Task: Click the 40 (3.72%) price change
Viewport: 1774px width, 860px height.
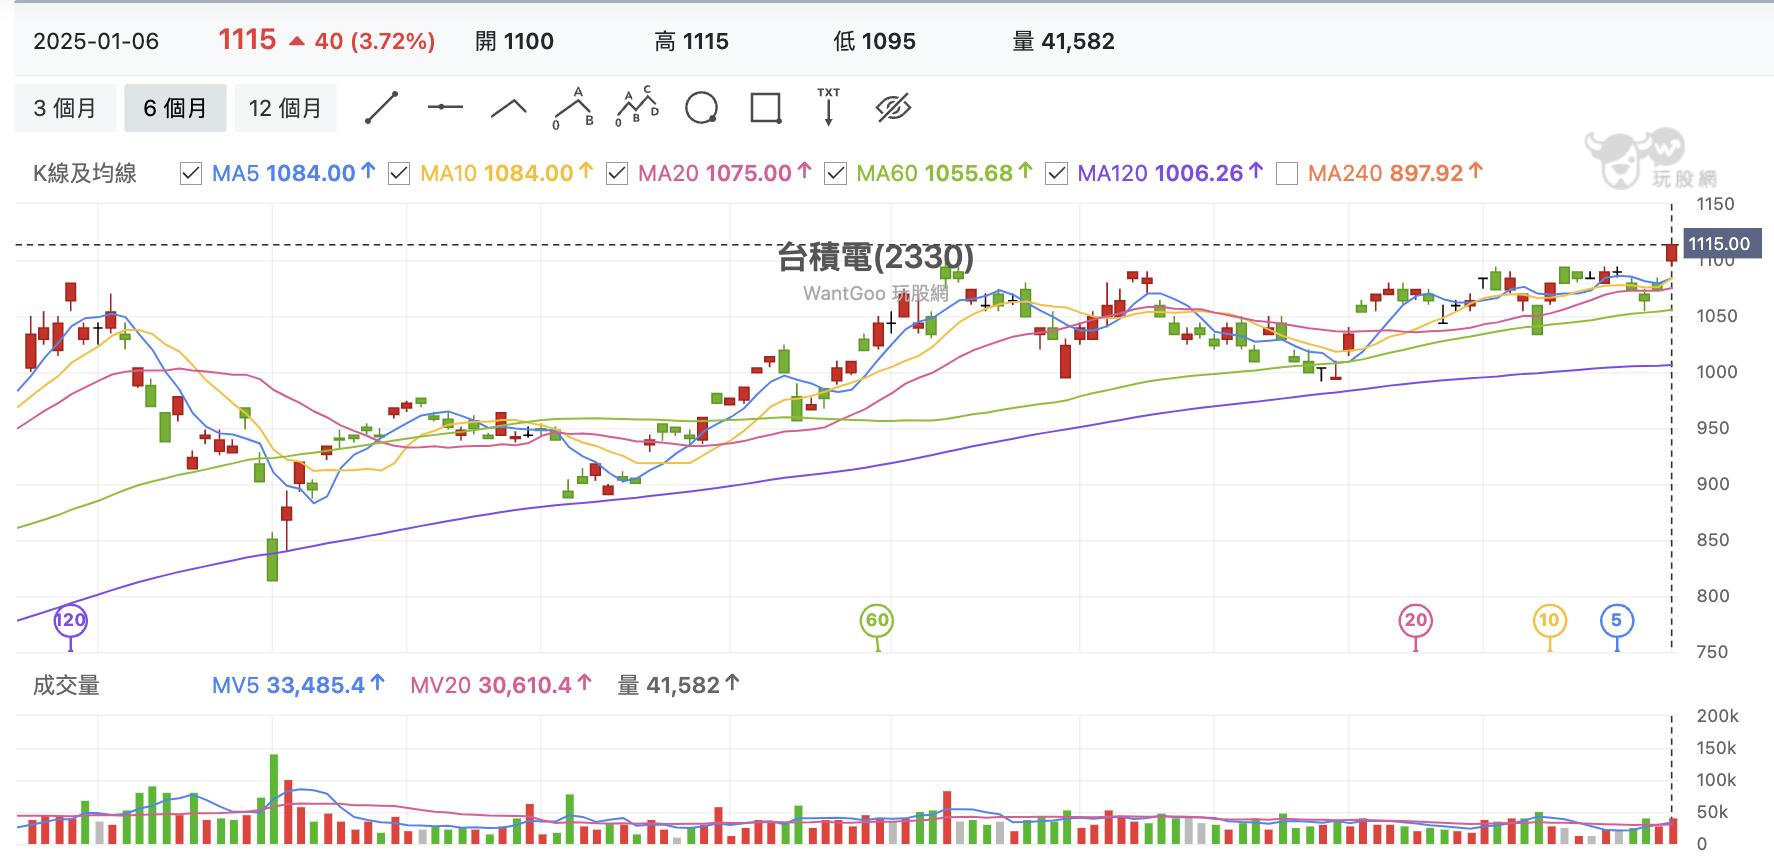Action: point(375,42)
